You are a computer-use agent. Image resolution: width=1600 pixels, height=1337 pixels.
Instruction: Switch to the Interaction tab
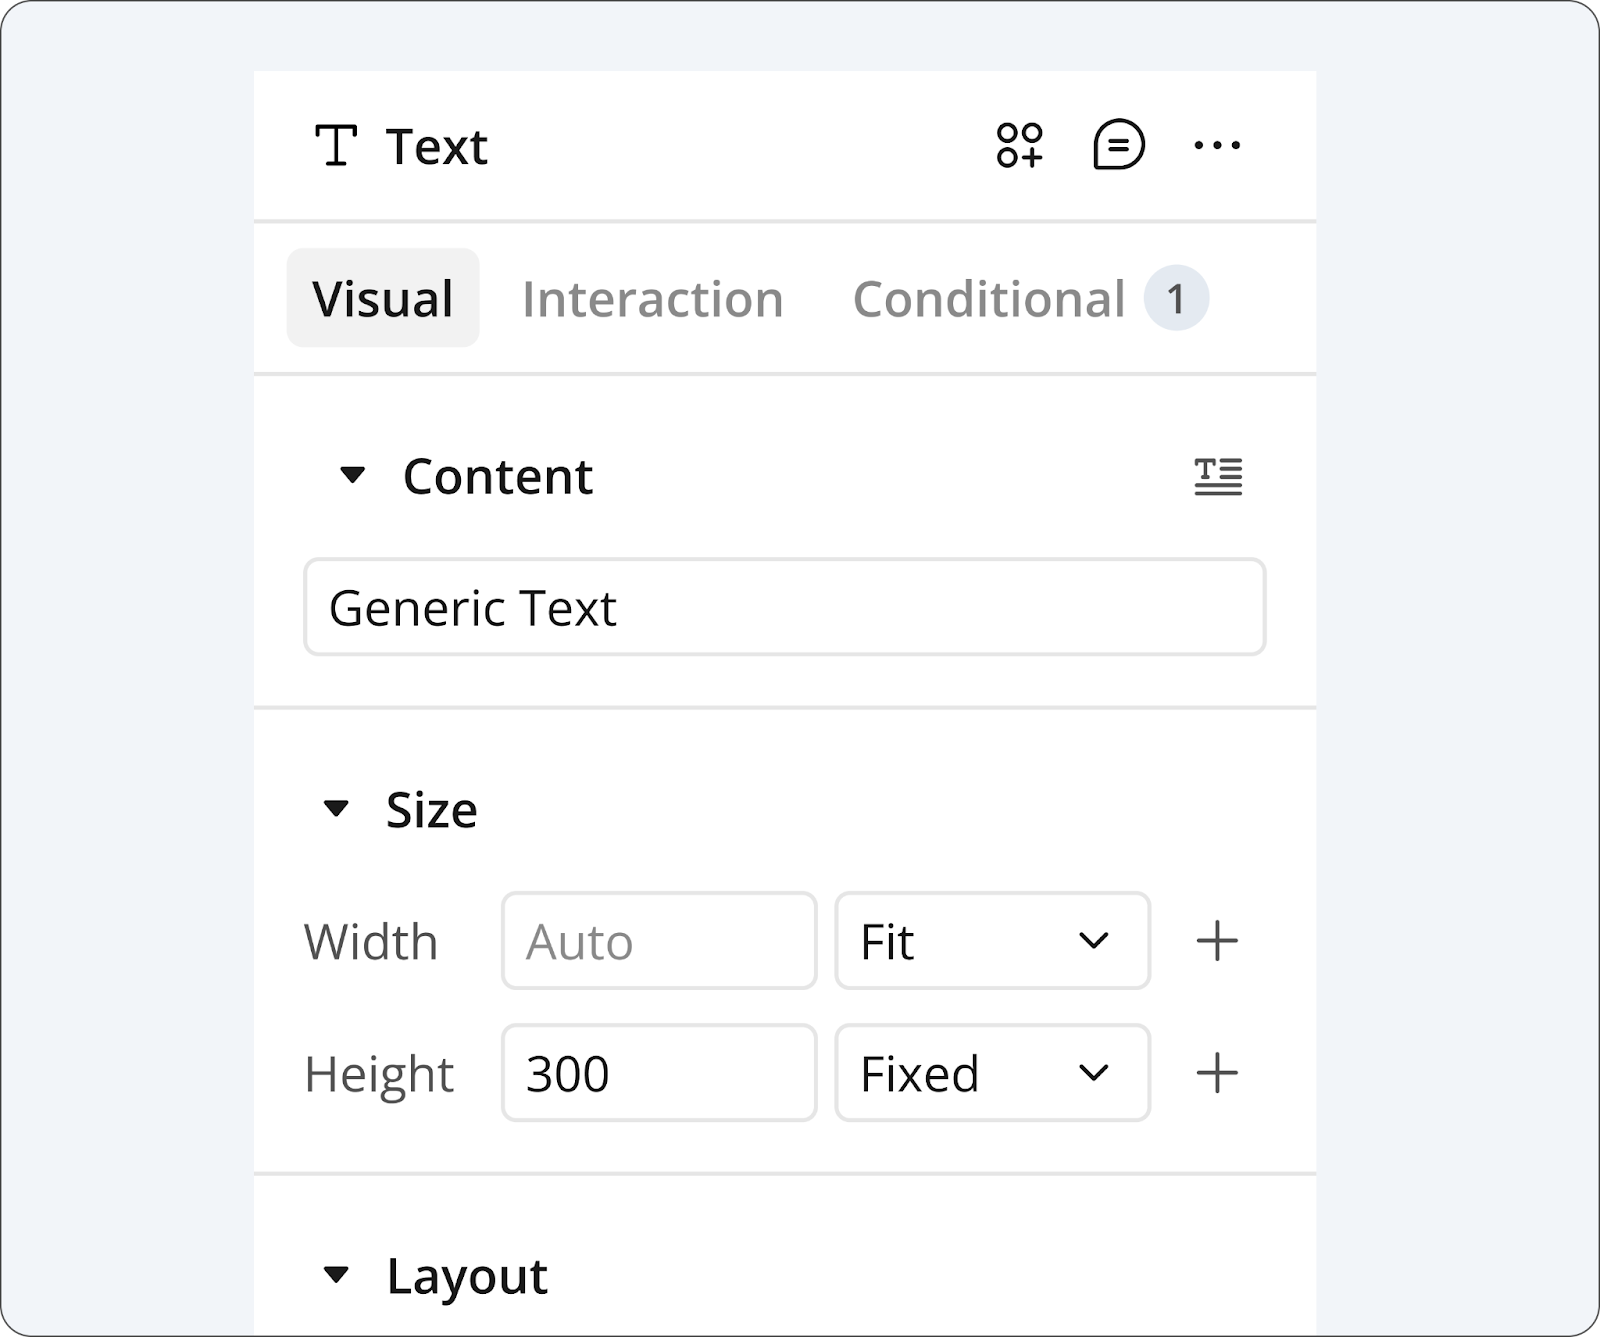coord(652,299)
